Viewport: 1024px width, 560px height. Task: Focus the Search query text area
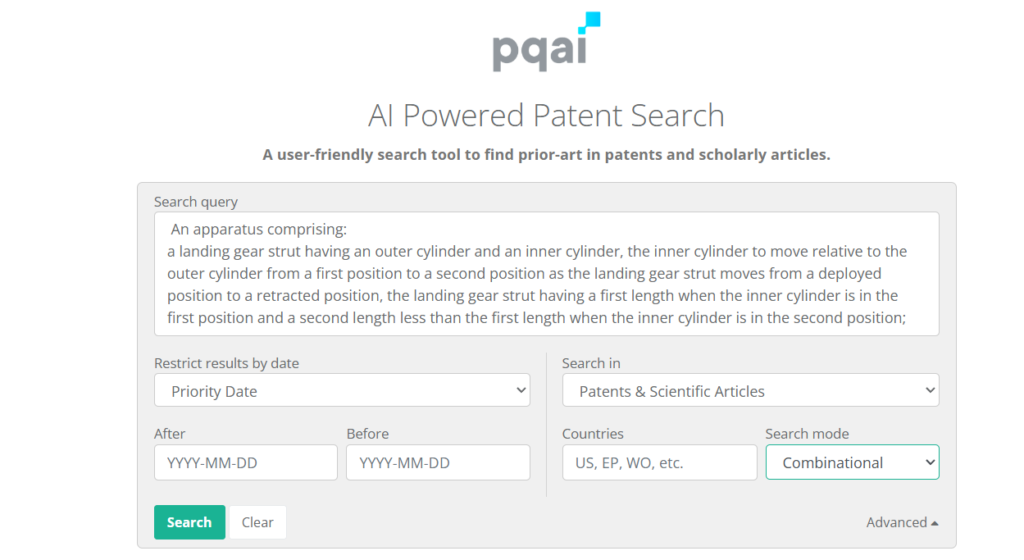(x=547, y=273)
